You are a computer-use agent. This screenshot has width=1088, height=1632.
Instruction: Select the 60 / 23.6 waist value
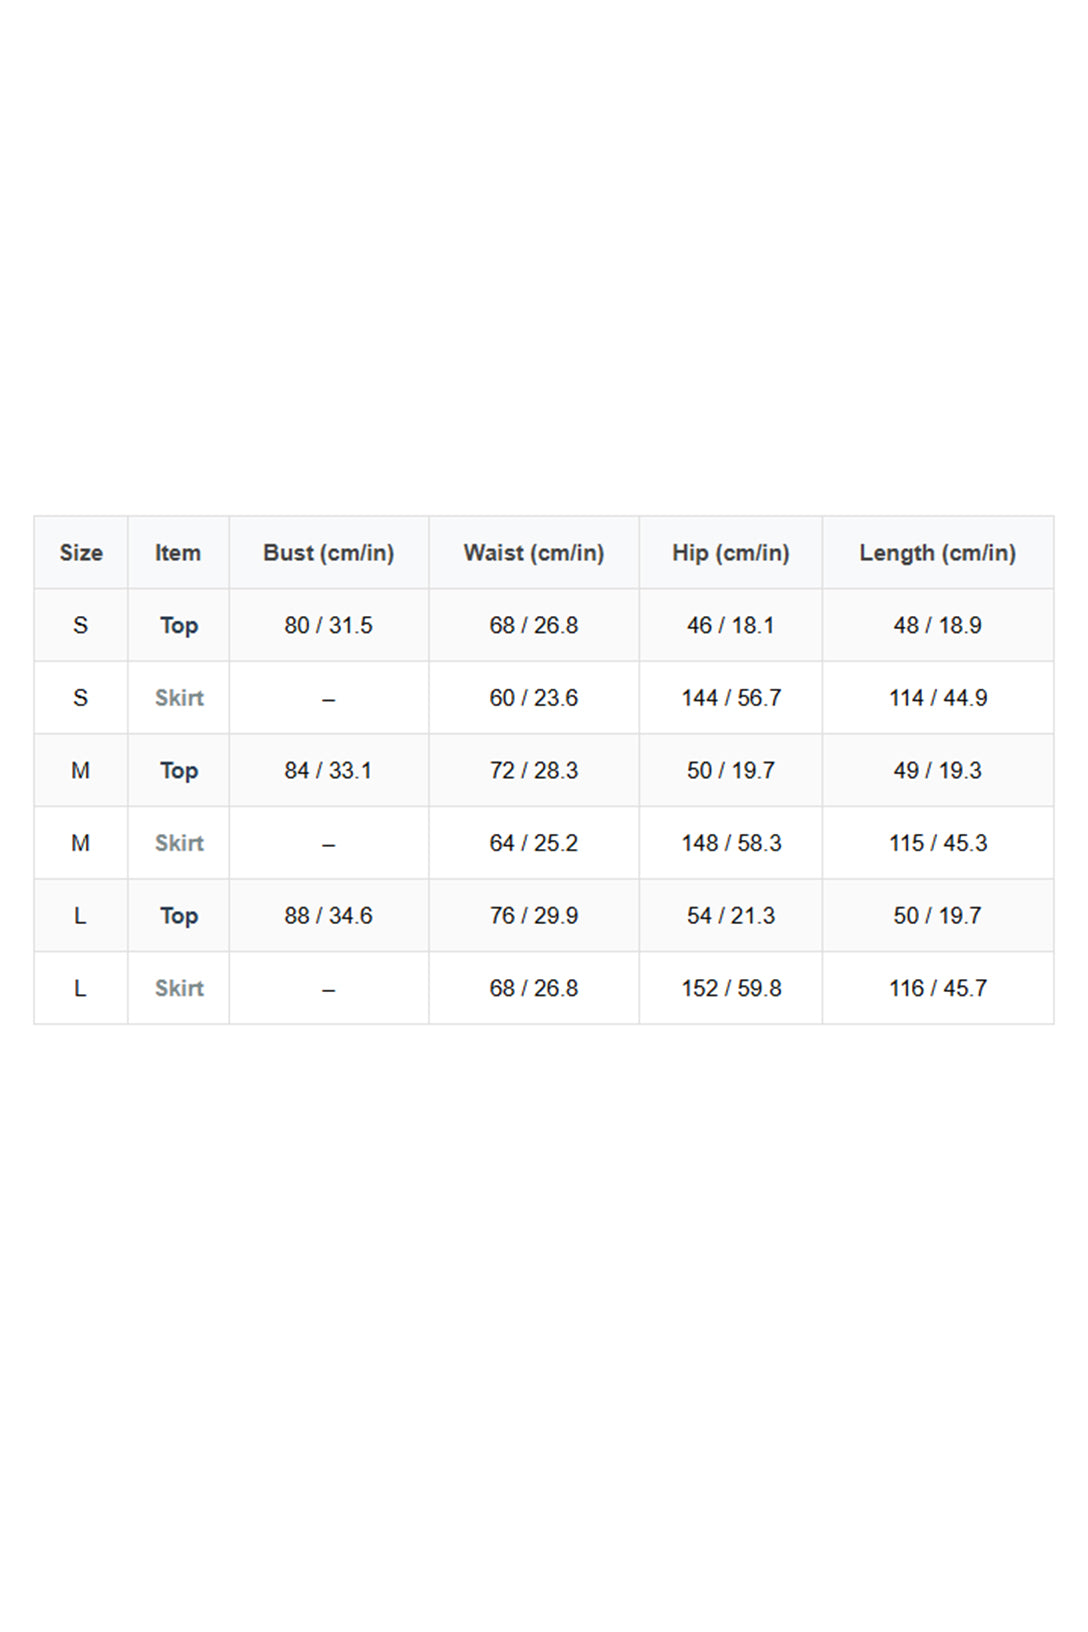(x=534, y=698)
